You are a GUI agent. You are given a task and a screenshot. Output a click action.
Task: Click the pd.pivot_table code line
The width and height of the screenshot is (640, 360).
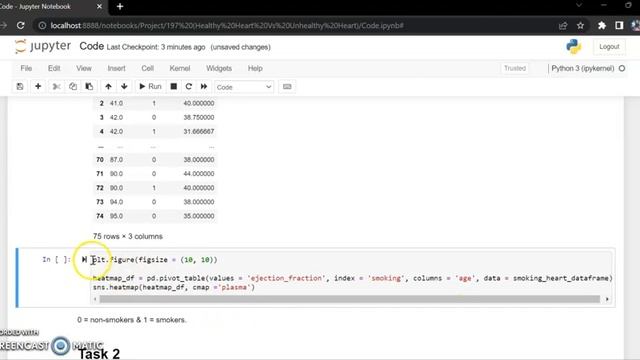coord(353,278)
